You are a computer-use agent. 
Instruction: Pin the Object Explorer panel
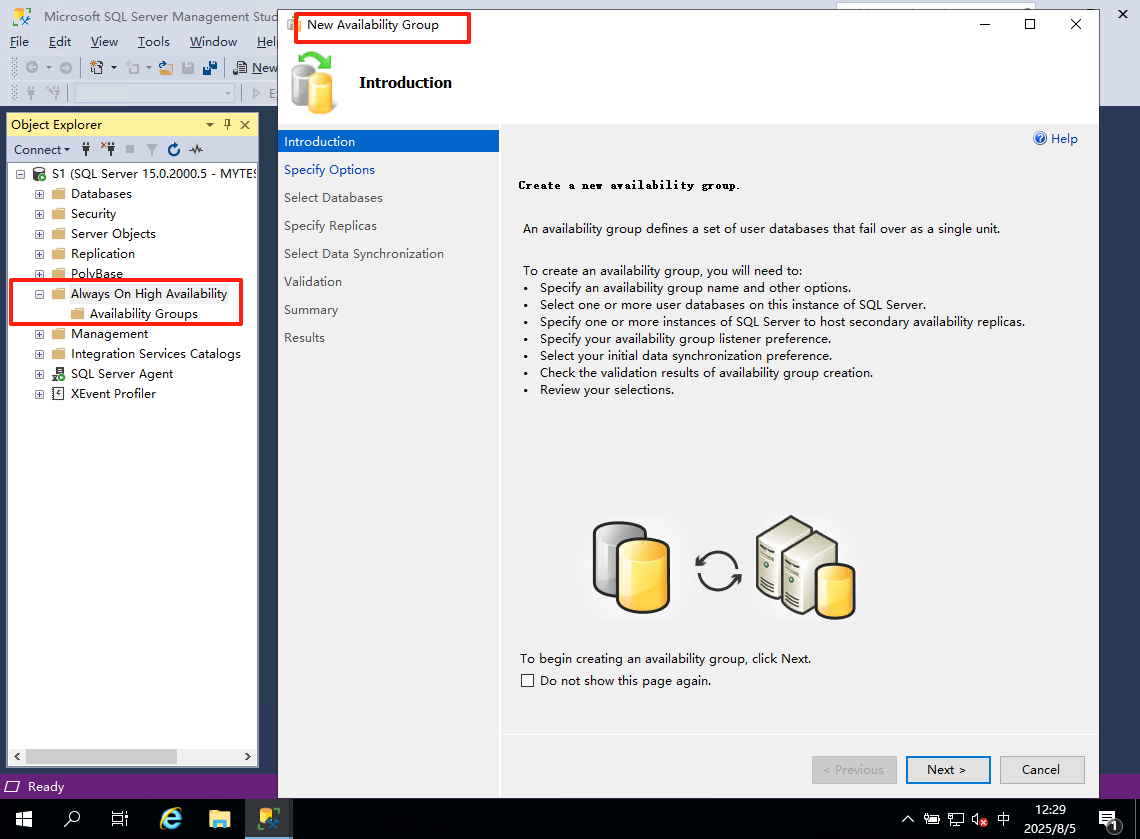coord(228,124)
